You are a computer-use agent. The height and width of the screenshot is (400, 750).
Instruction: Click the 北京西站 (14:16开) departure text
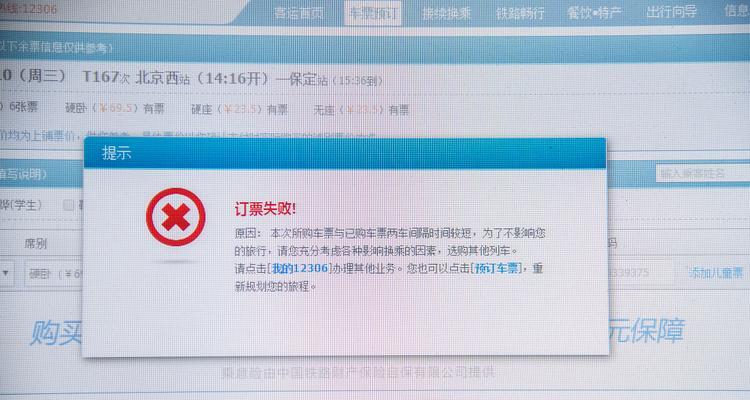[202, 78]
